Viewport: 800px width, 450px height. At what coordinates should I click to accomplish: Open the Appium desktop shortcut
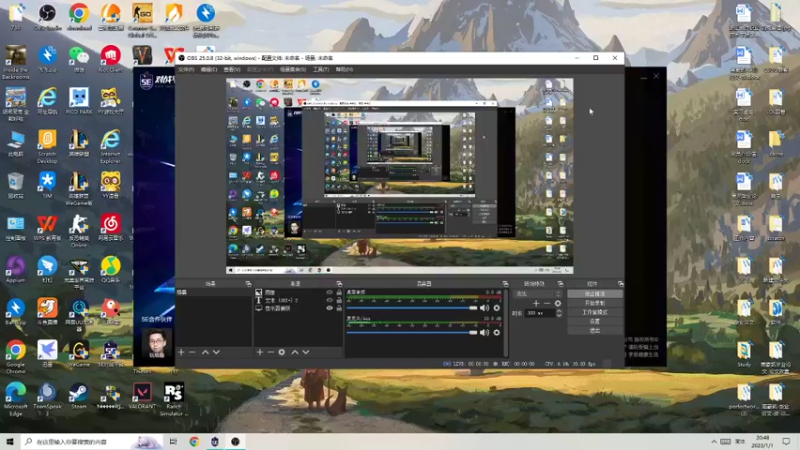15,269
